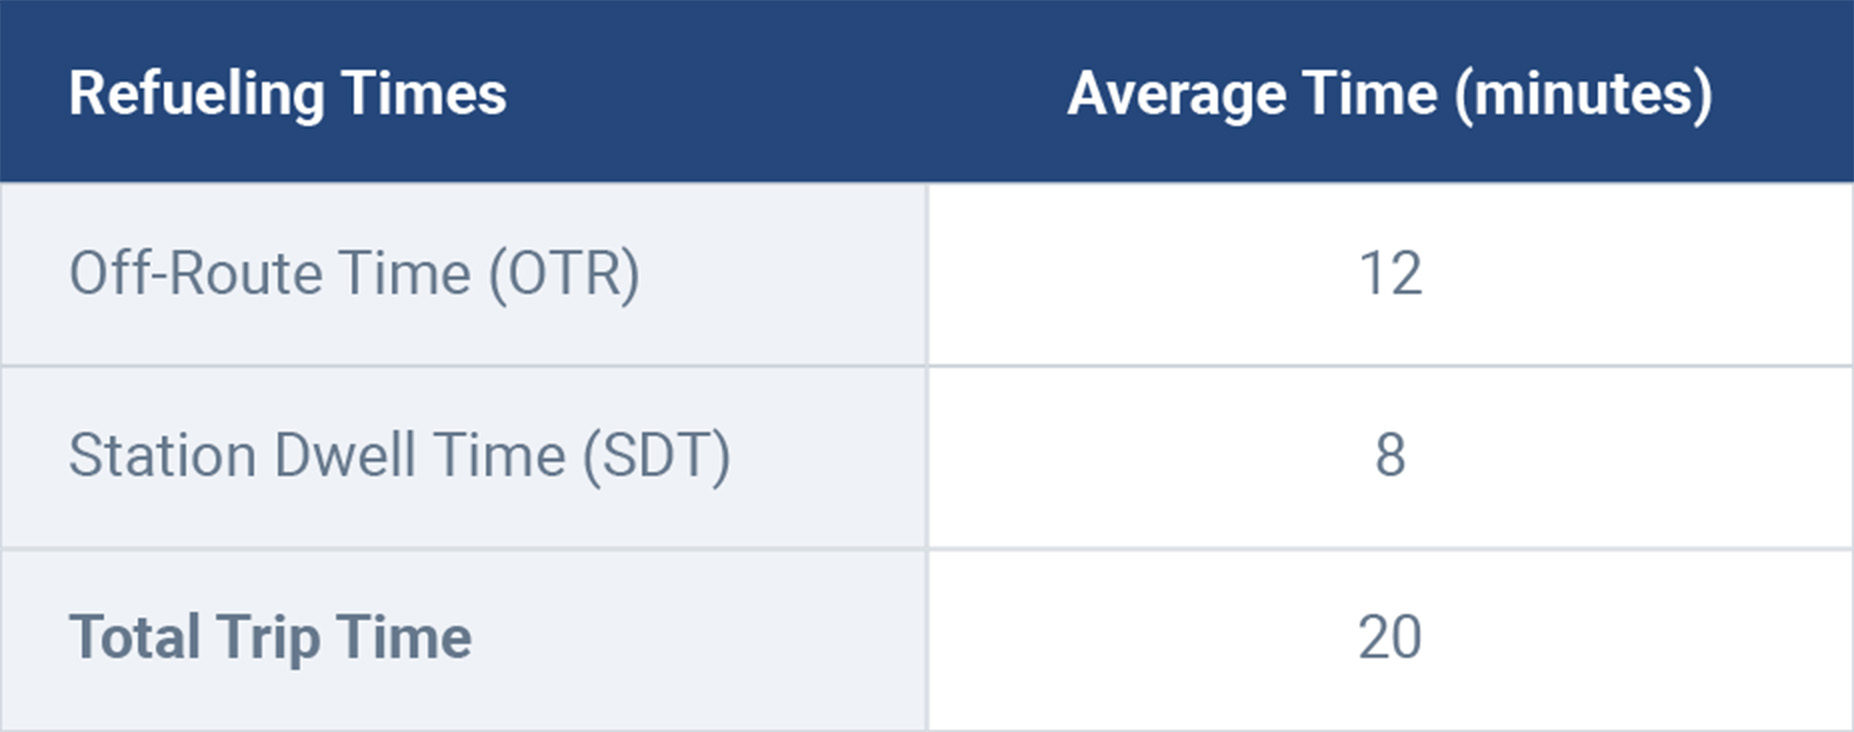The width and height of the screenshot is (1854, 732).
Task: Click the word "Refueling" in the header
Action: (x=196, y=94)
